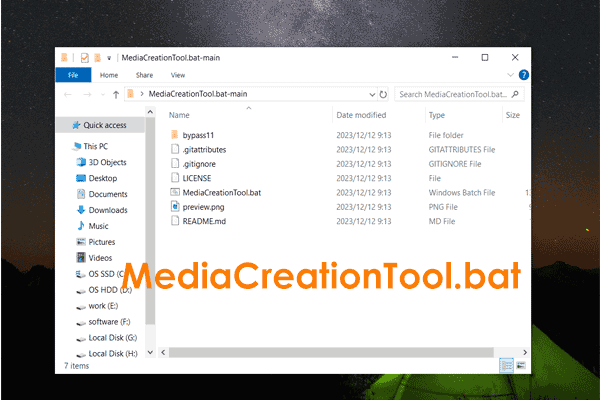Sort by the Date modified column
This screenshot has height=400, width=600.
click(x=361, y=115)
